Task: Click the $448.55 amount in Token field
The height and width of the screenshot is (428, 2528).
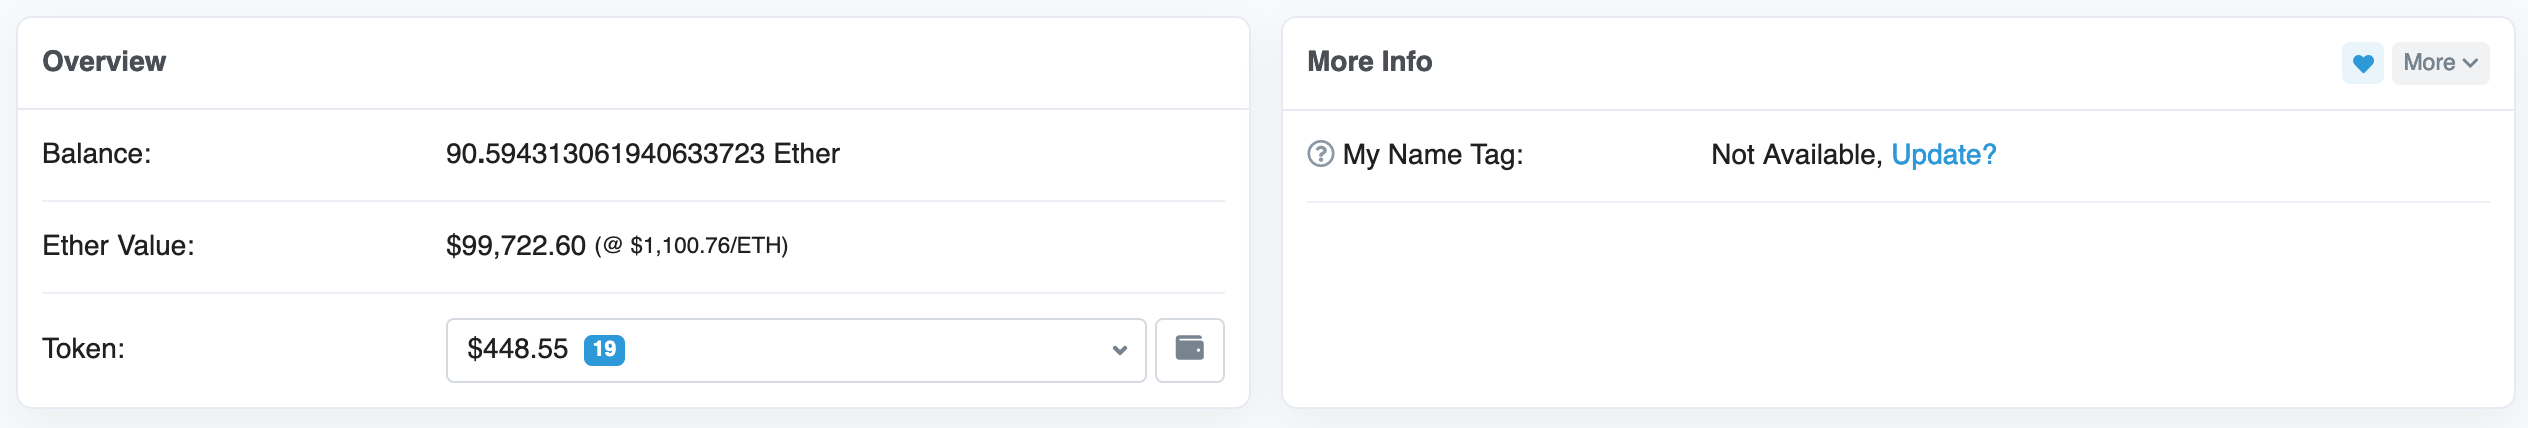Action: click(517, 349)
